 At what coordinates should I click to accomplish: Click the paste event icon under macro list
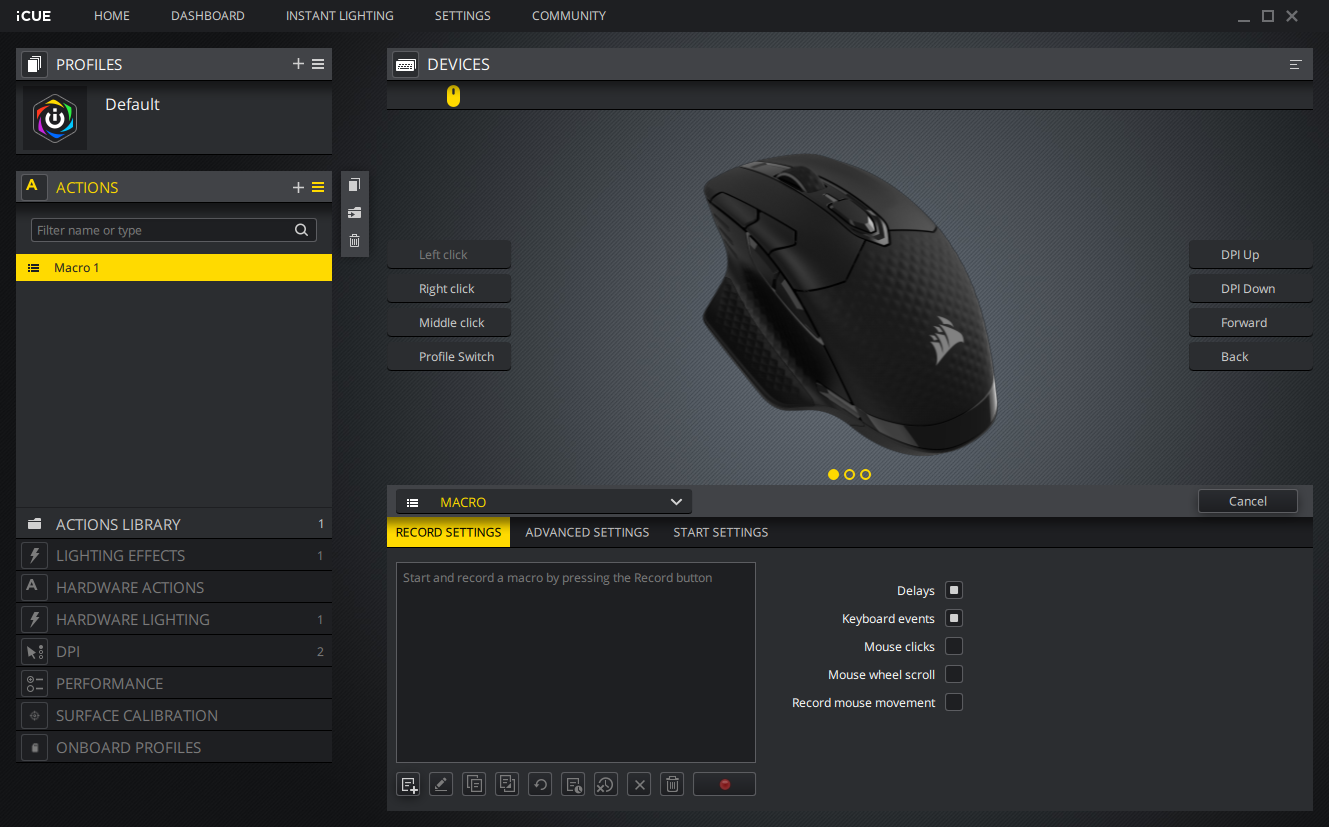[x=507, y=784]
